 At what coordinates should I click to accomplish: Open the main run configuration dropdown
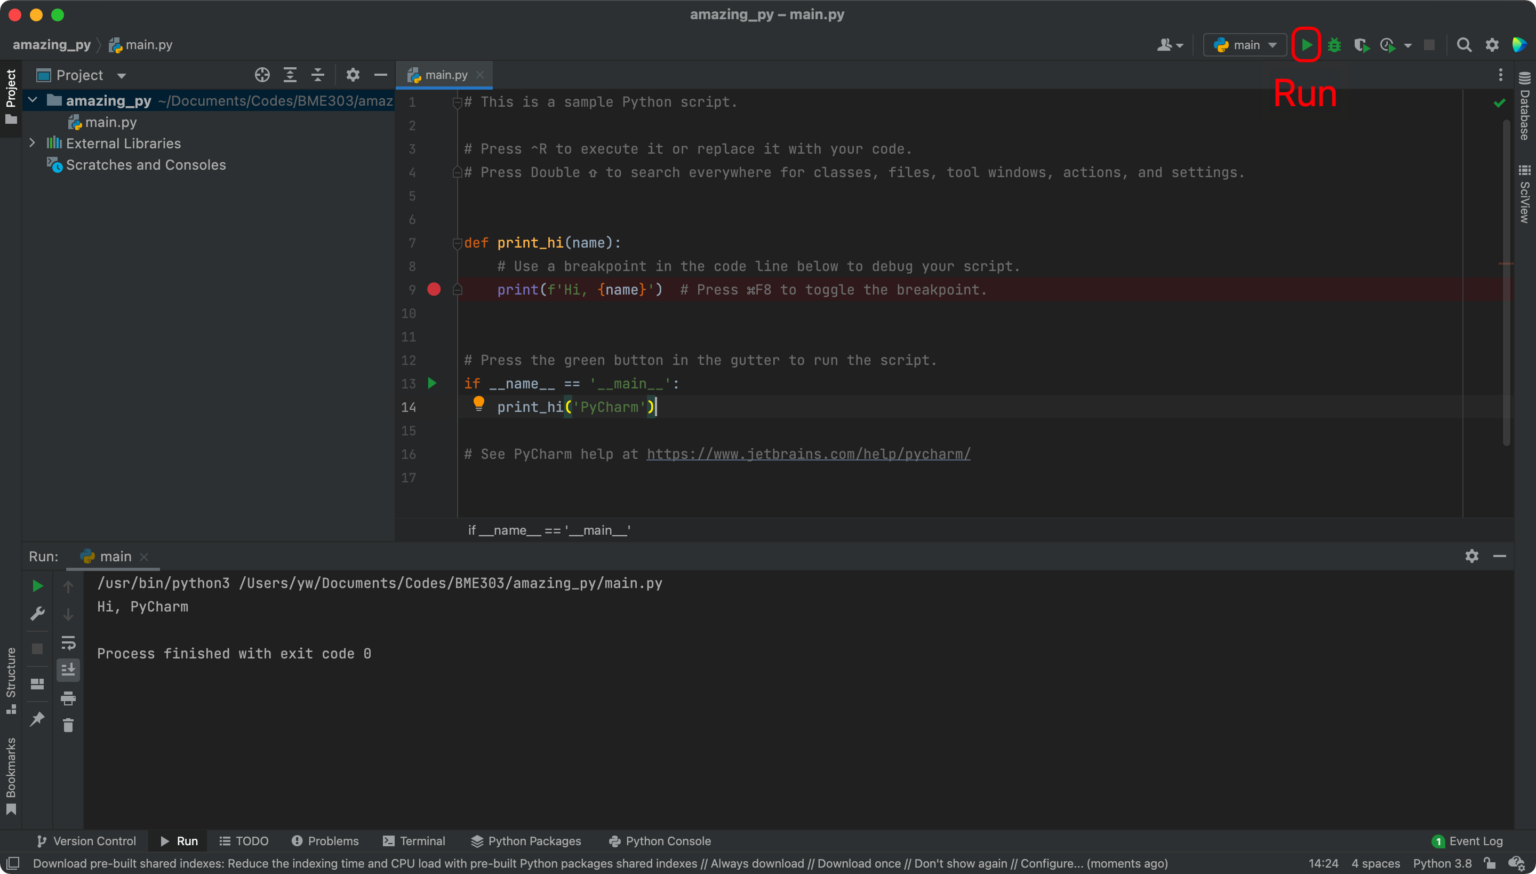[x=1245, y=45]
